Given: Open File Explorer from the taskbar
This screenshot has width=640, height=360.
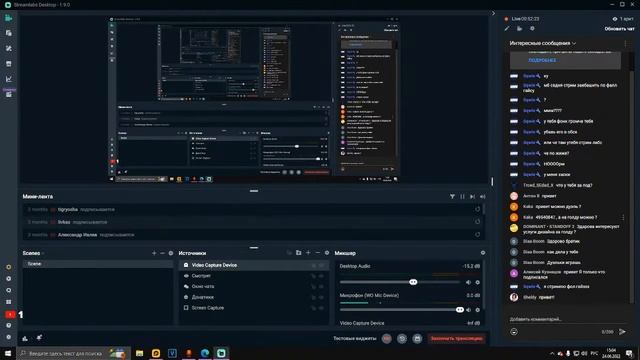Looking at the screenshot, I should 140,353.
